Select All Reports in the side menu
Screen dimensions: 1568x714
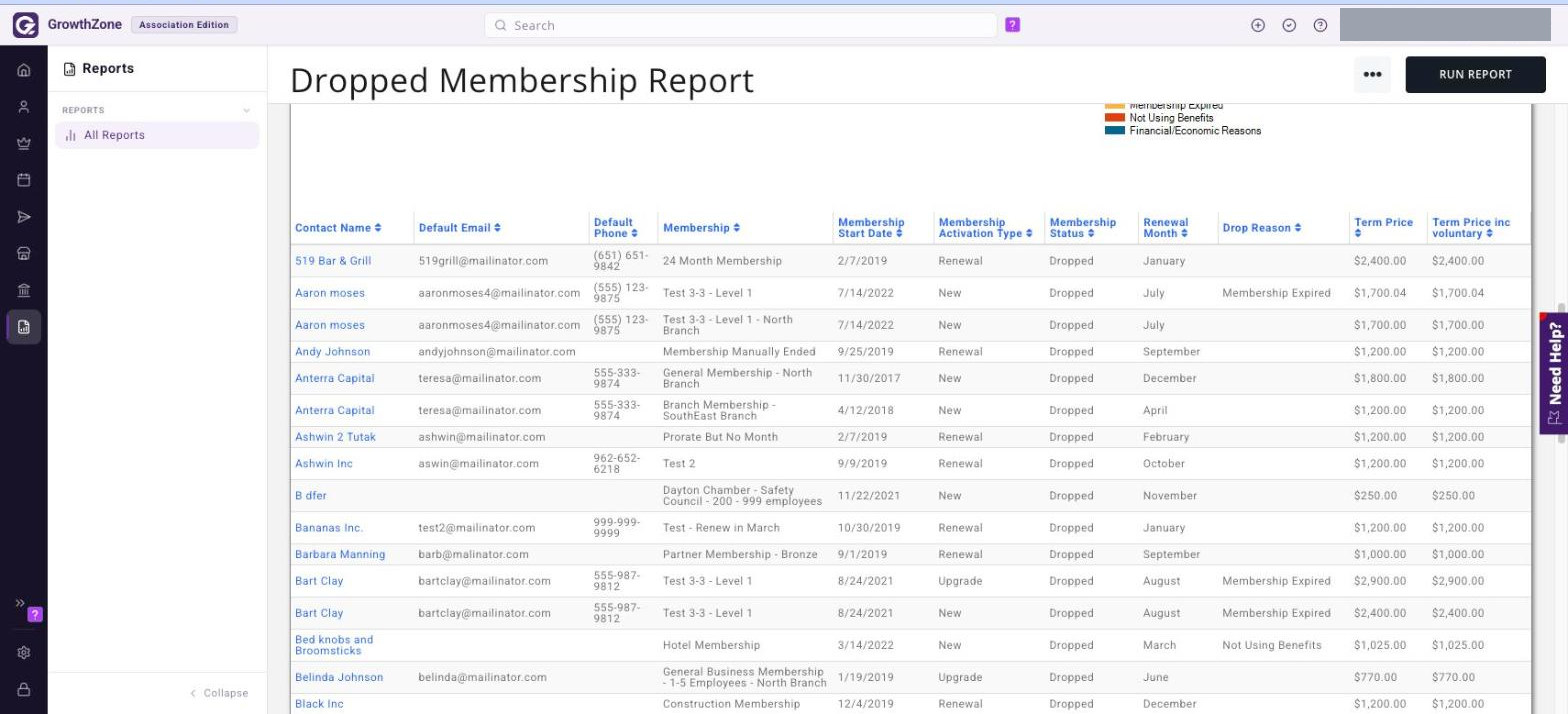click(157, 135)
